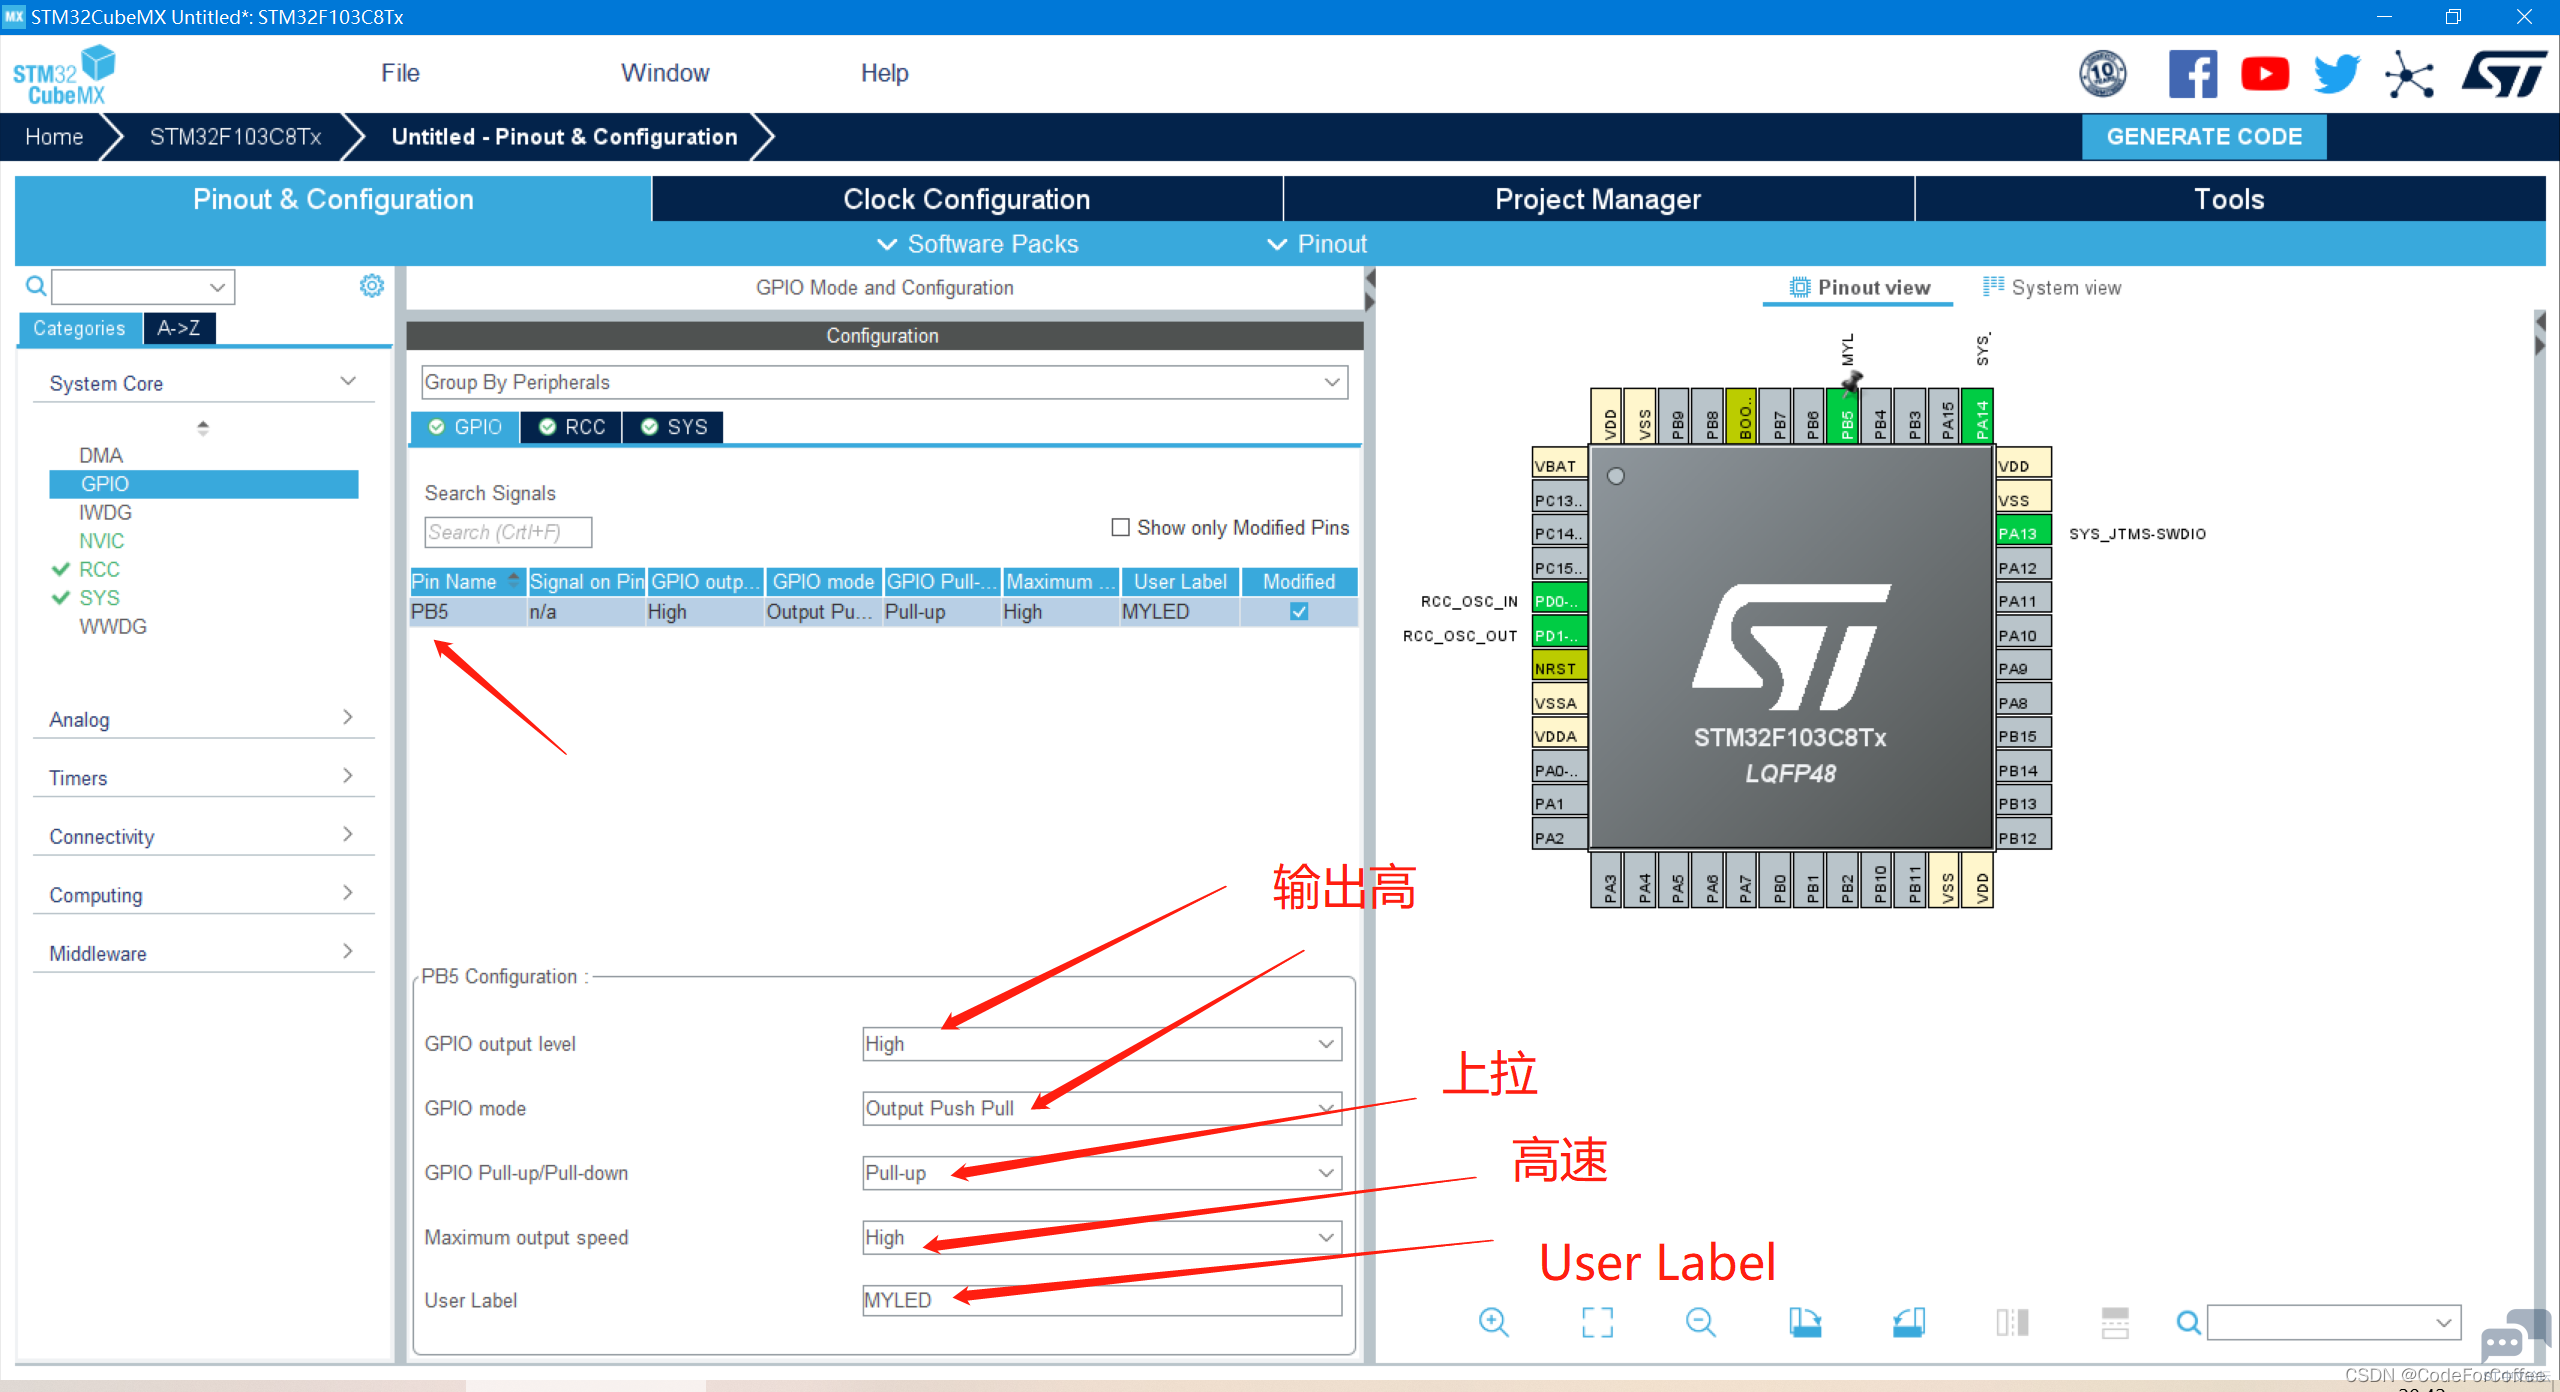Click the pin search magnifier icon

(x=2188, y=1322)
